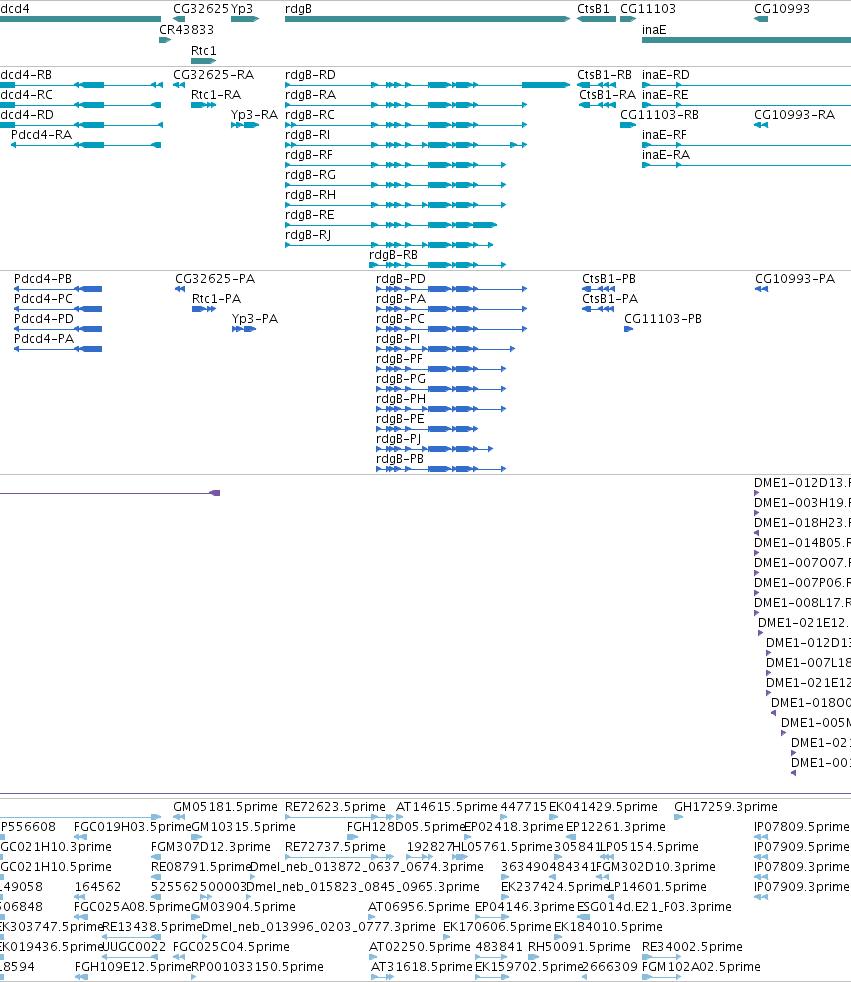The width and height of the screenshot is (851, 982).
Task: Open the CtsB1 gene label
Action: coord(593,9)
